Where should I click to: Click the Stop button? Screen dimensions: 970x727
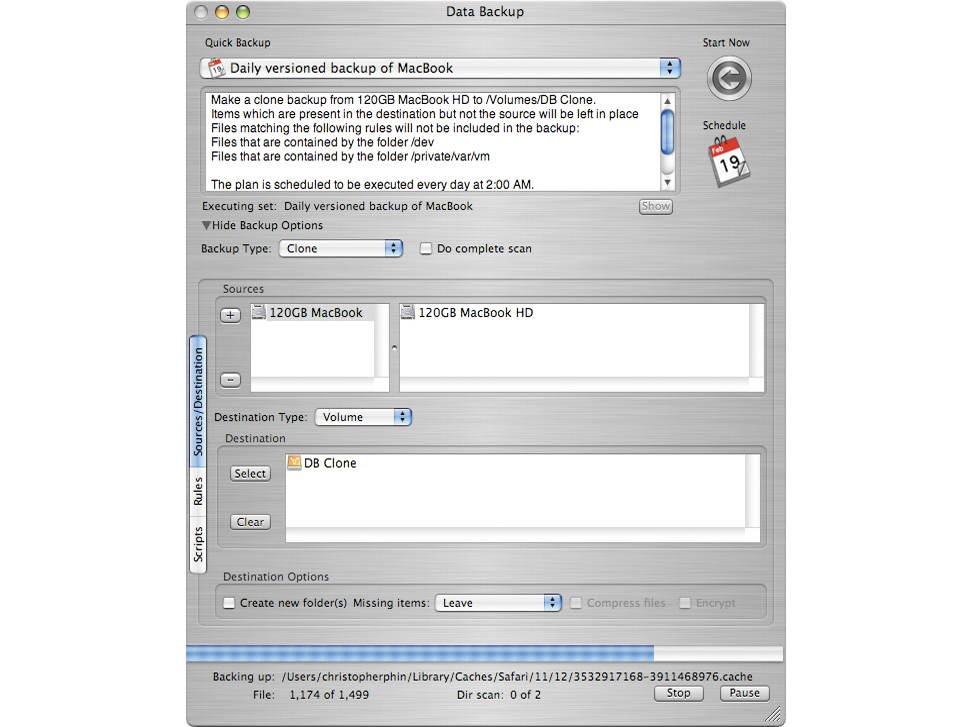[679, 694]
